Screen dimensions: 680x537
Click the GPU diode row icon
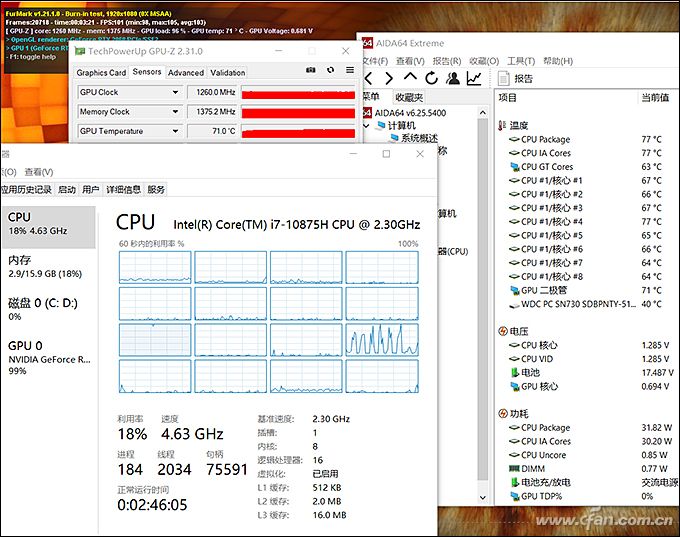(514, 290)
